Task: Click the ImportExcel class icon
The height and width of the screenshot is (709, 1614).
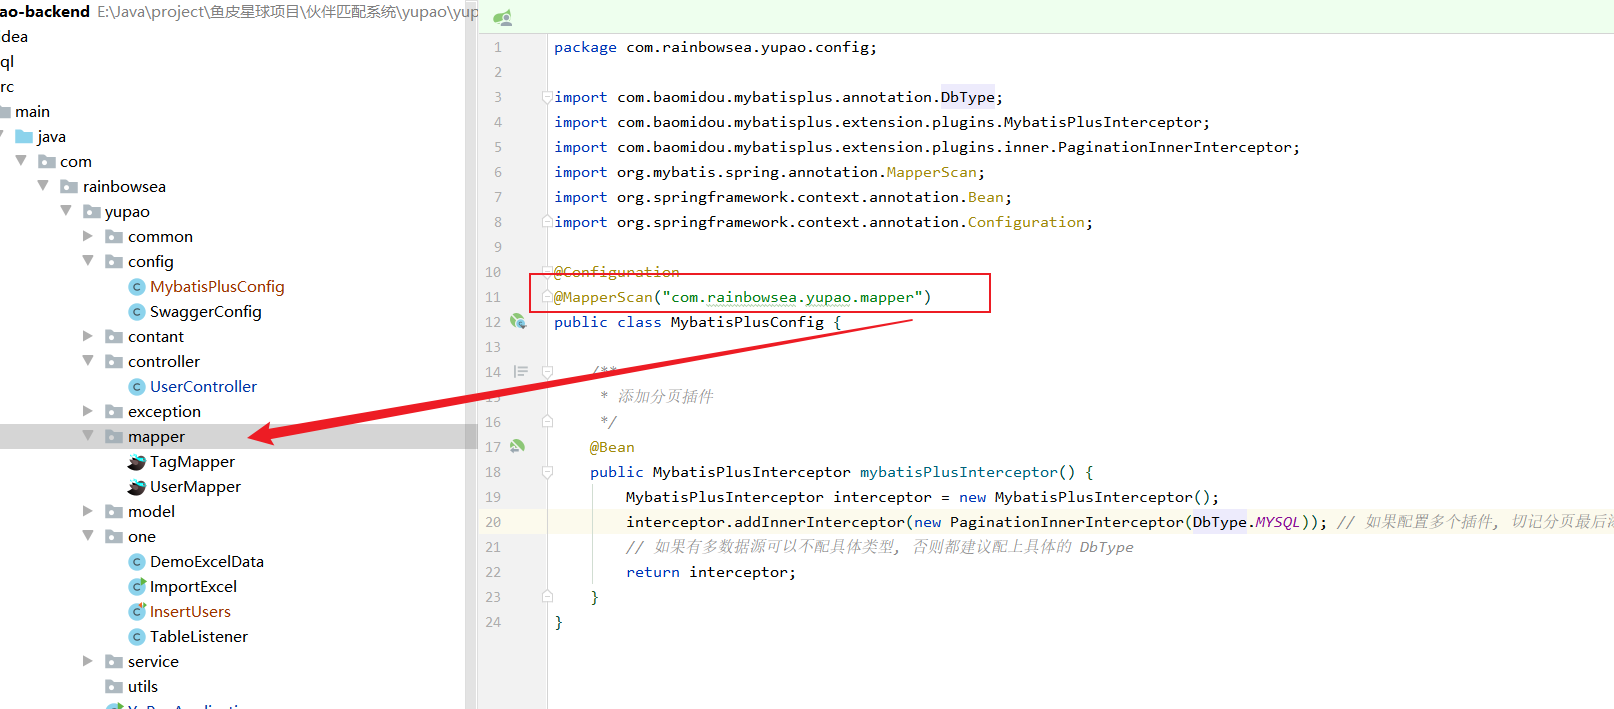Action: pyautogui.click(x=137, y=587)
